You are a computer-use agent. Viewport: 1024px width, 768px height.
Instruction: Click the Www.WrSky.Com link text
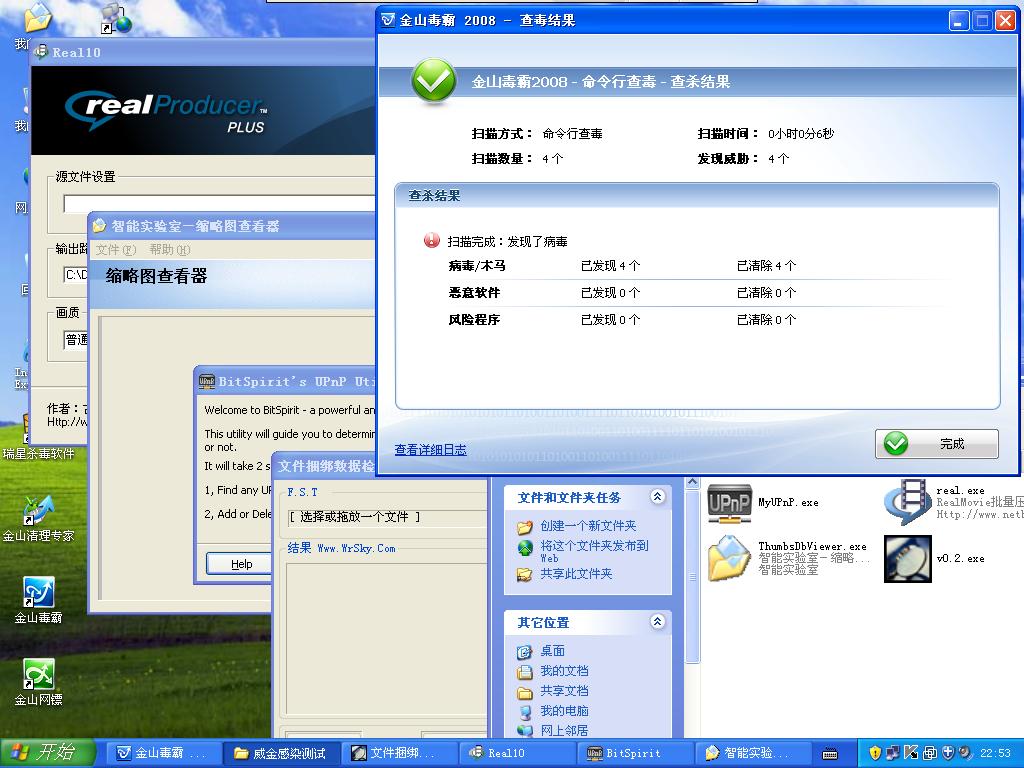[356, 549]
